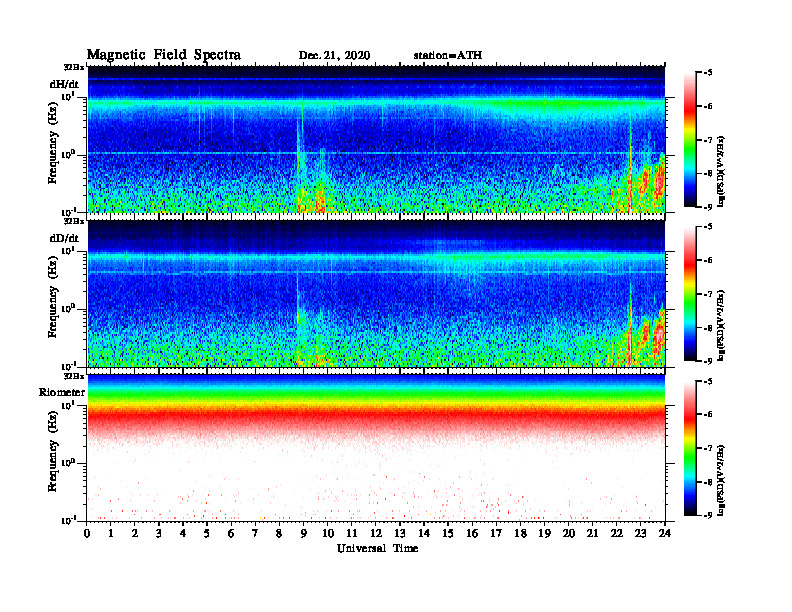The height and width of the screenshot is (612, 792).
Task: Click hour 20 on the Universal Time axis
Action: click(x=568, y=533)
